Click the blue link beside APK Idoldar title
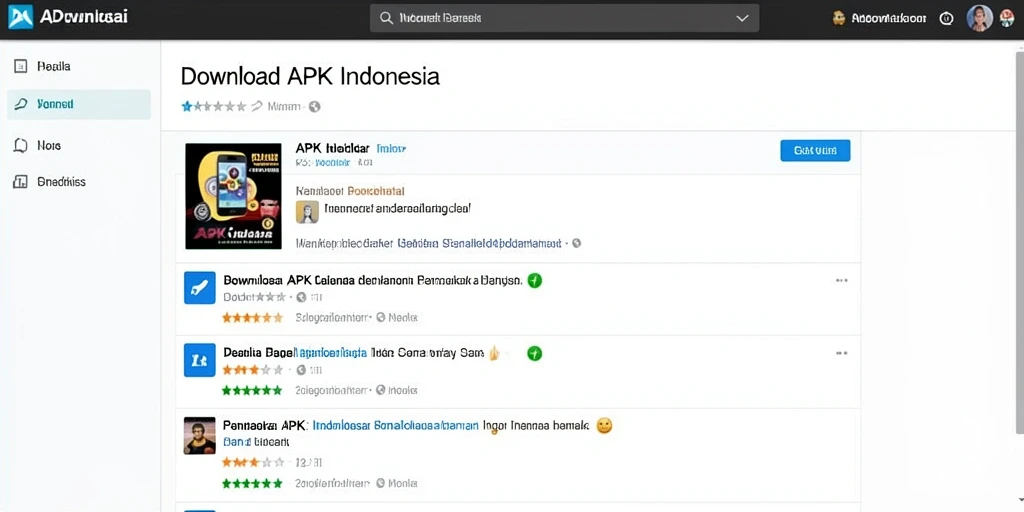Image resolution: width=1024 pixels, height=512 pixels. [391, 148]
